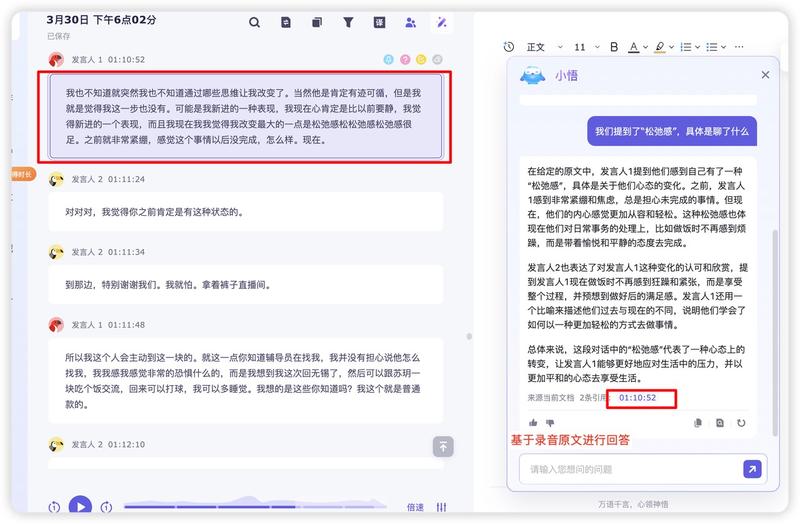
Task: Click the 发言人 1 name at 01:11:48
Action: 87,325
